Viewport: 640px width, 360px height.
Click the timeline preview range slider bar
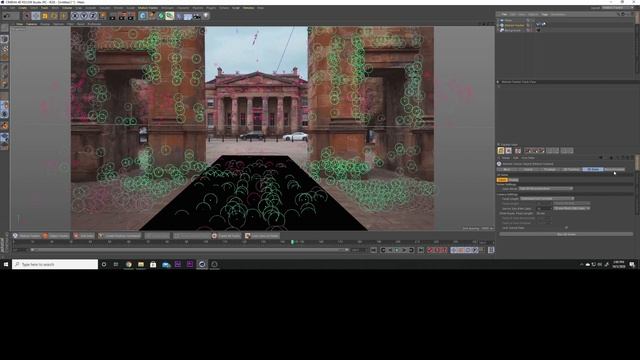coord(189,250)
